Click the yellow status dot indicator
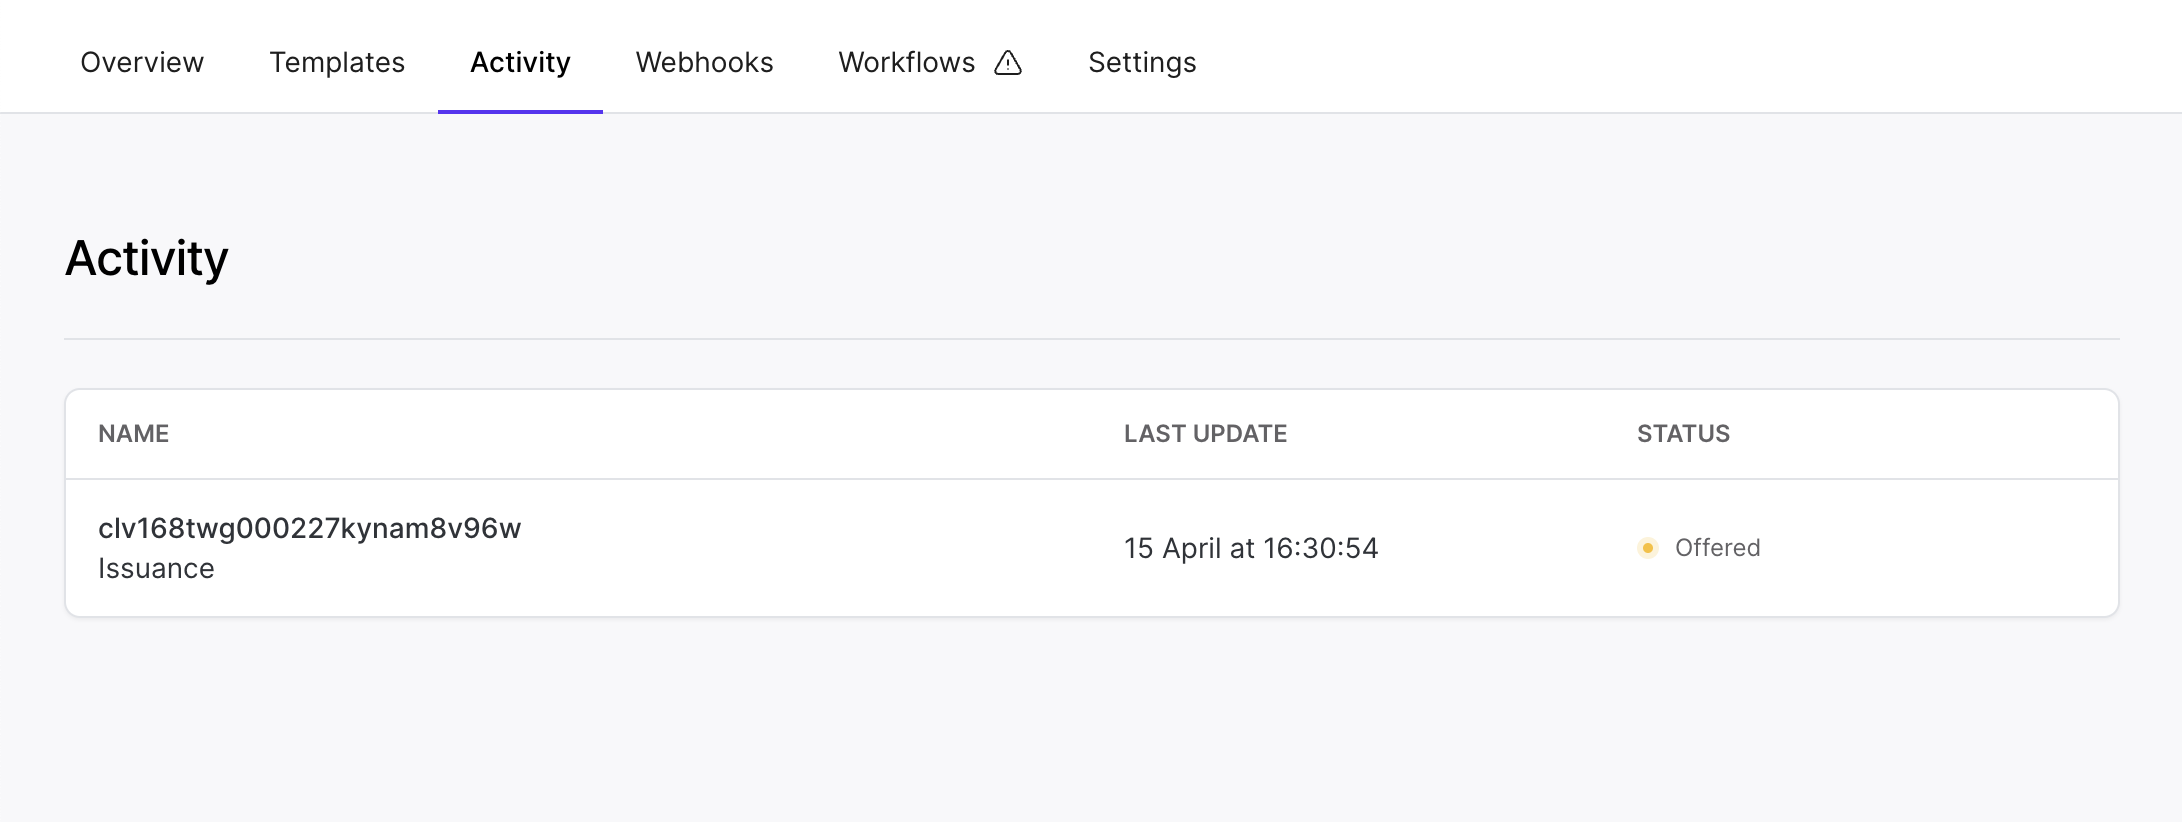Viewport: 2182px width, 822px height. pyautogui.click(x=1647, y=548)
